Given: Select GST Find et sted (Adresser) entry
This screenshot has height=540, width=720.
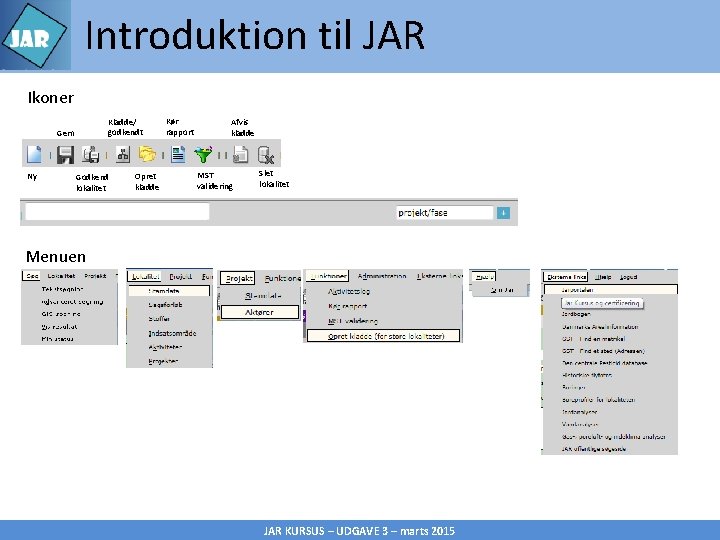Looking at the screenshot, I should pyautogui.click(x=603, y=351).
